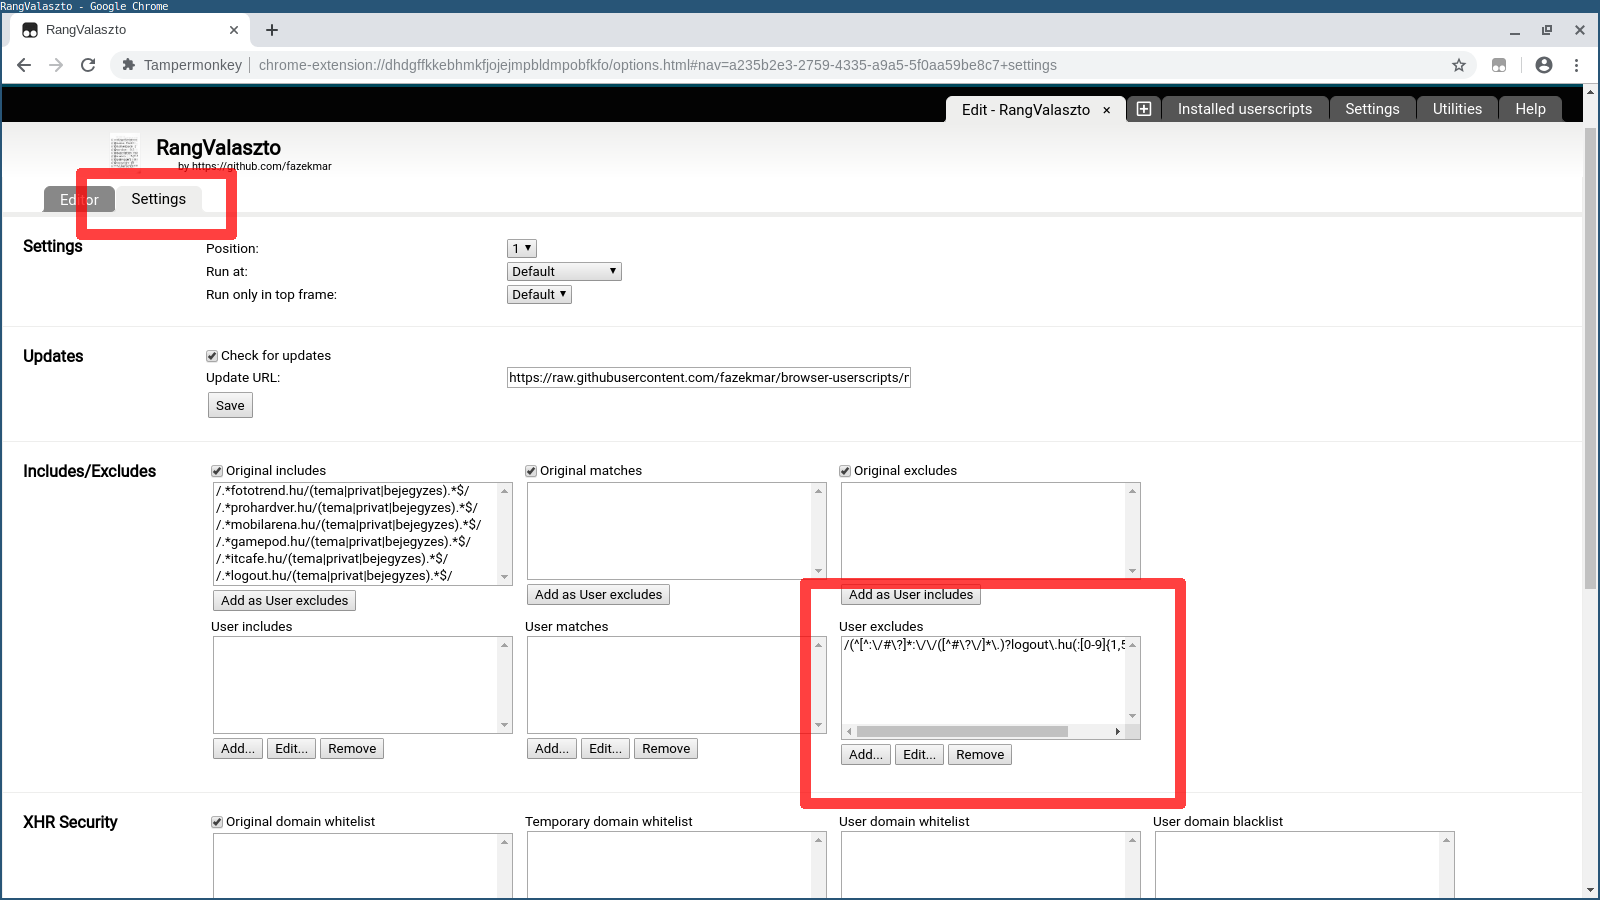Click Add as User excludes under Original includes
Image resolution: width=1600 pixels, height=900 pixels.
click(284, 600)
